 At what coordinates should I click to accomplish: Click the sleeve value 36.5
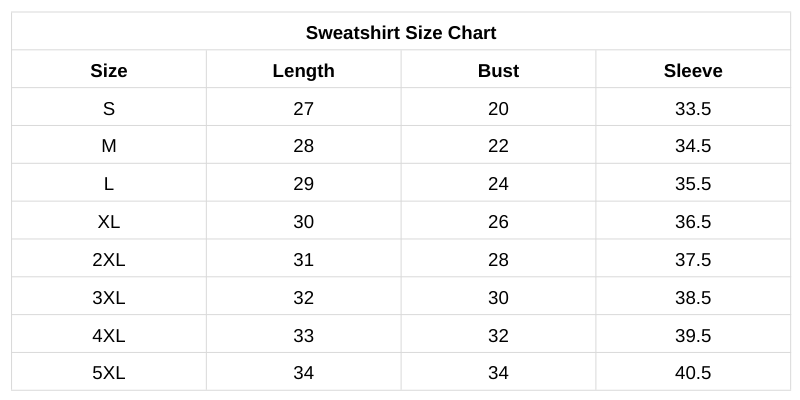693,222
